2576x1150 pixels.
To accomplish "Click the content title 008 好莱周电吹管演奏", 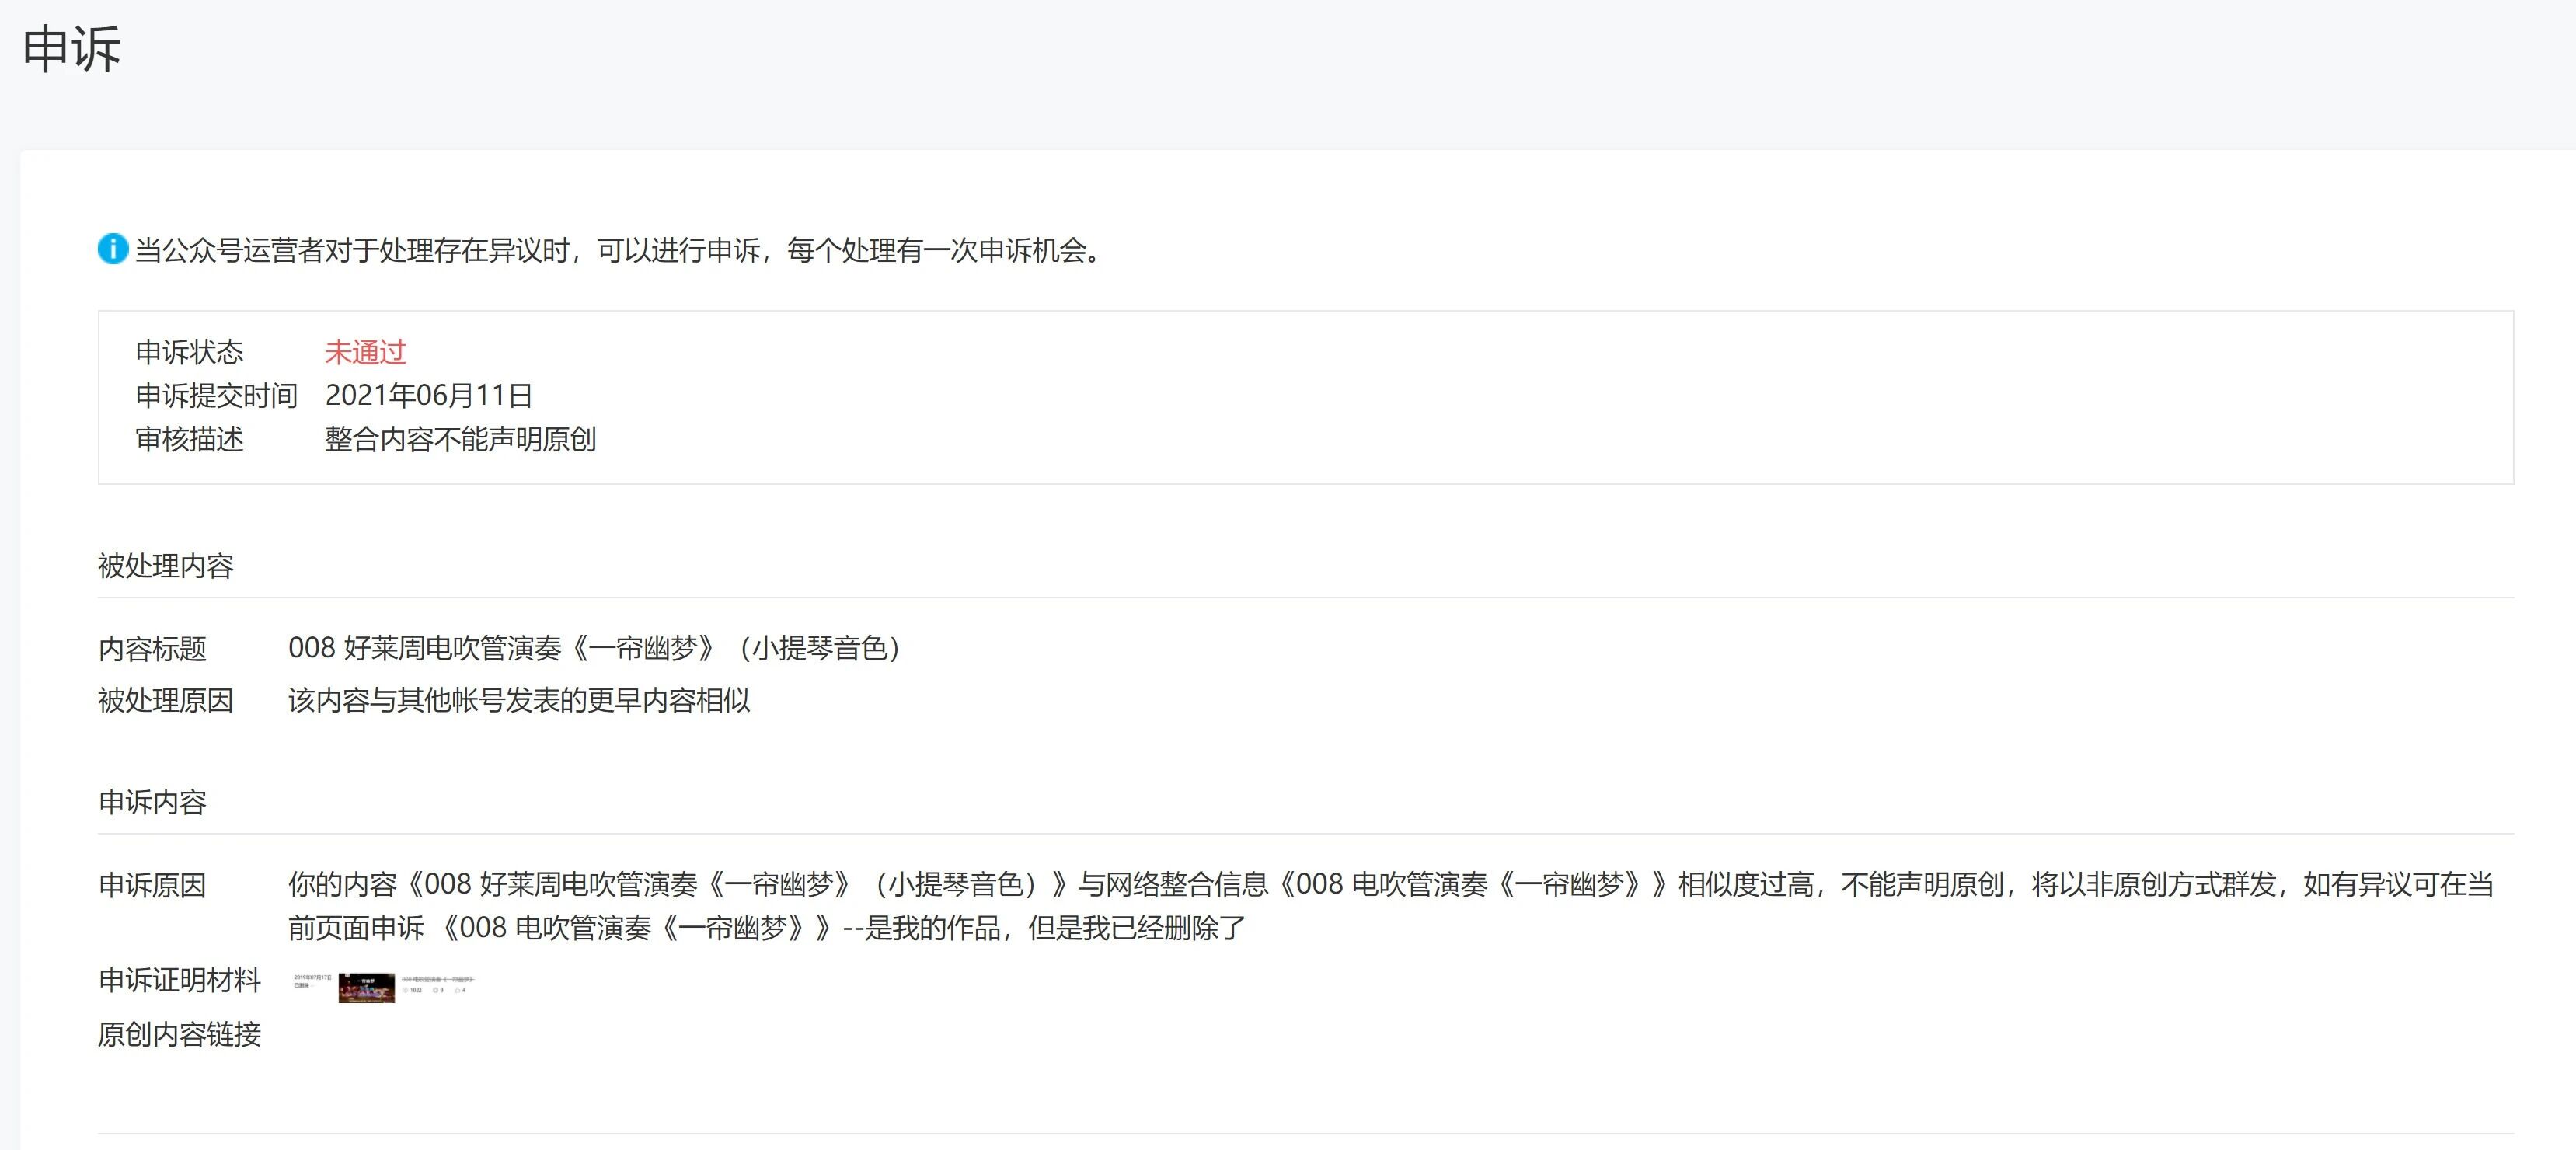I will tap(594, 649).
